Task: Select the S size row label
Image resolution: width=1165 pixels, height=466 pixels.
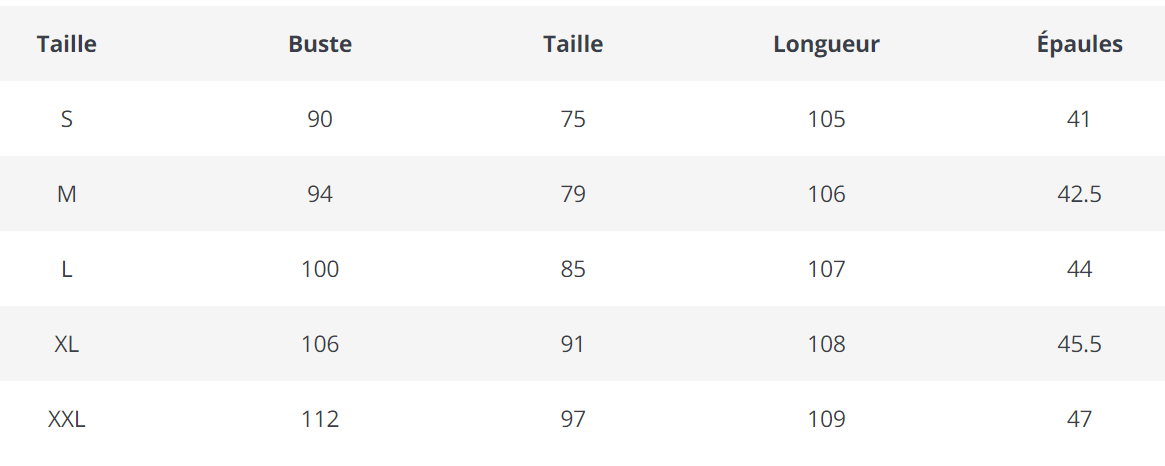Action: [x=67, y=119]
